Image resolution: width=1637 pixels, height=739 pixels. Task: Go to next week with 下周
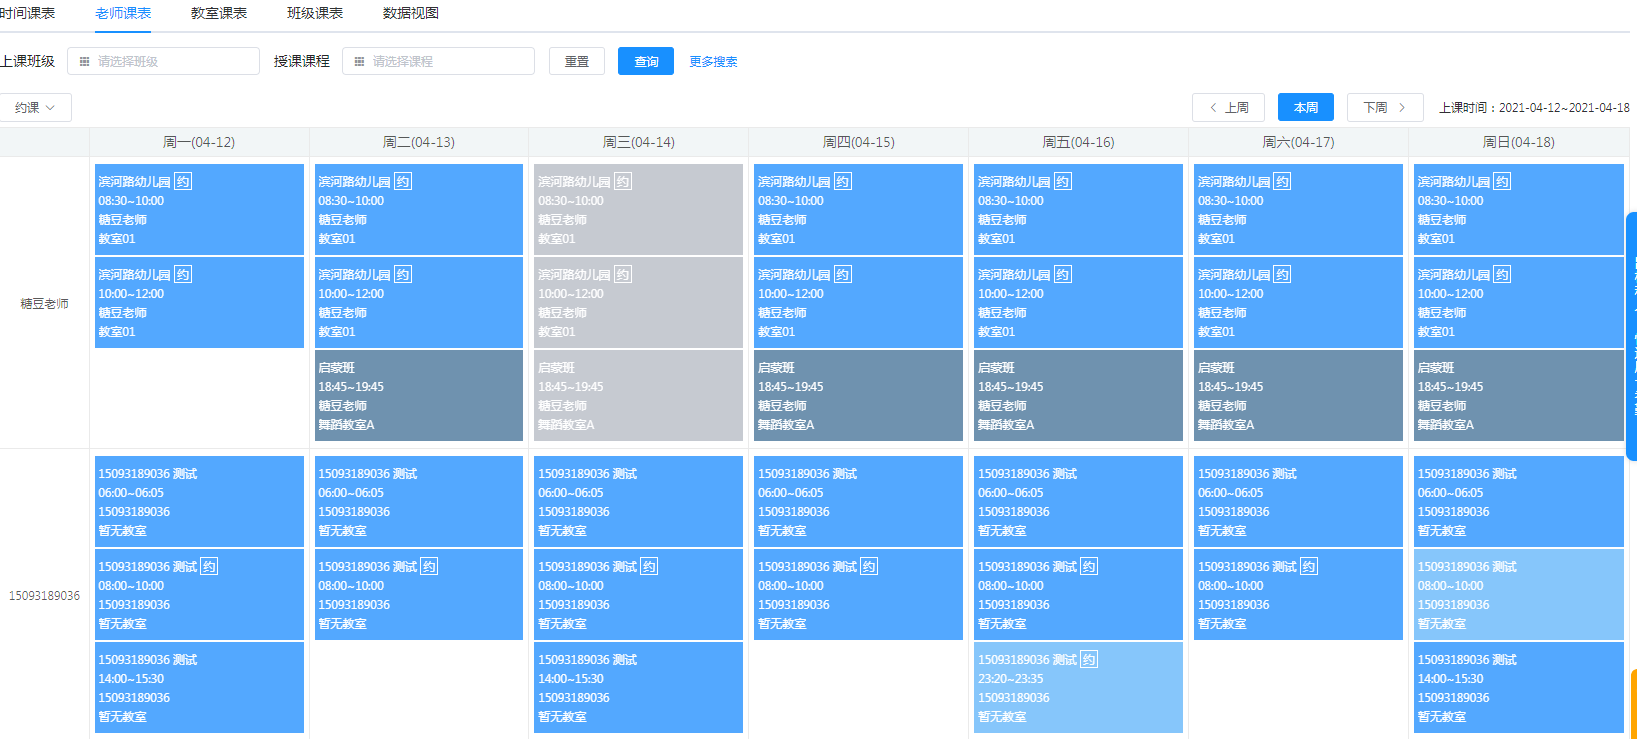tap(1385, 107)
